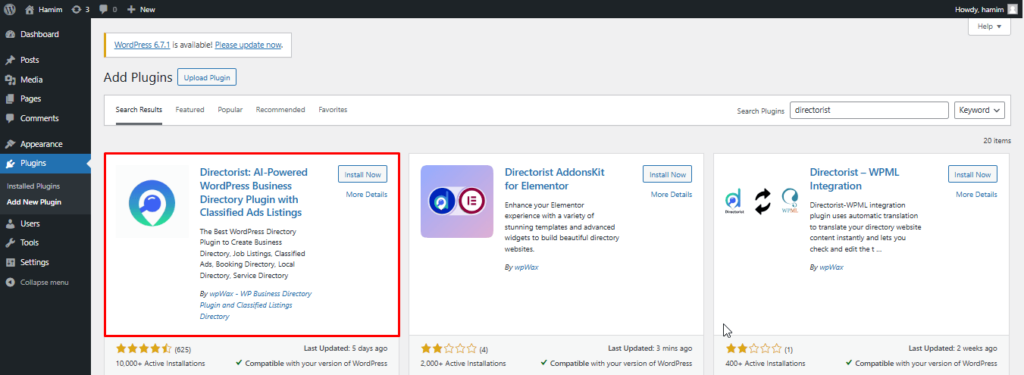Viewport: 1024px width, 375px height.
Task: Click the Hamim site home icon
Action: pos(29,10)
